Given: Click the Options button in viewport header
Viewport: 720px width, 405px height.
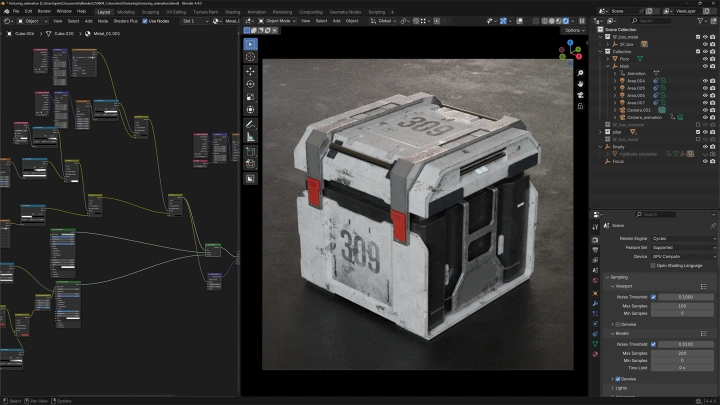Looking at the screenshot, I should point(572,30).
